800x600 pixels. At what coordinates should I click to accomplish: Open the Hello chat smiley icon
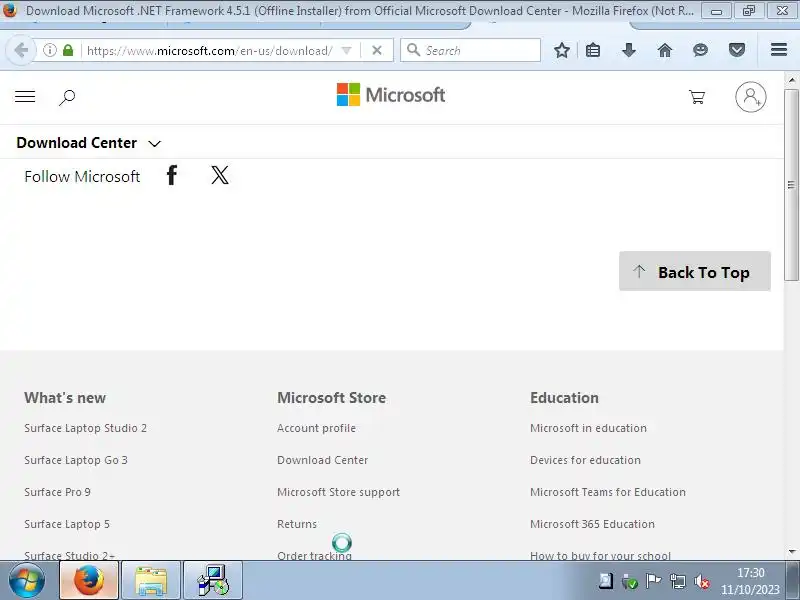coord(701,50)
